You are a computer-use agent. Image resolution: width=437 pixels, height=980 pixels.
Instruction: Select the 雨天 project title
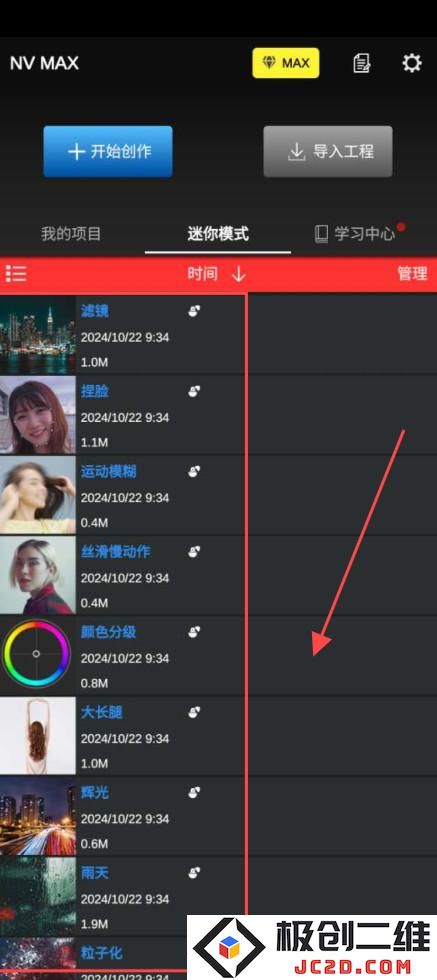click(94, 872)
